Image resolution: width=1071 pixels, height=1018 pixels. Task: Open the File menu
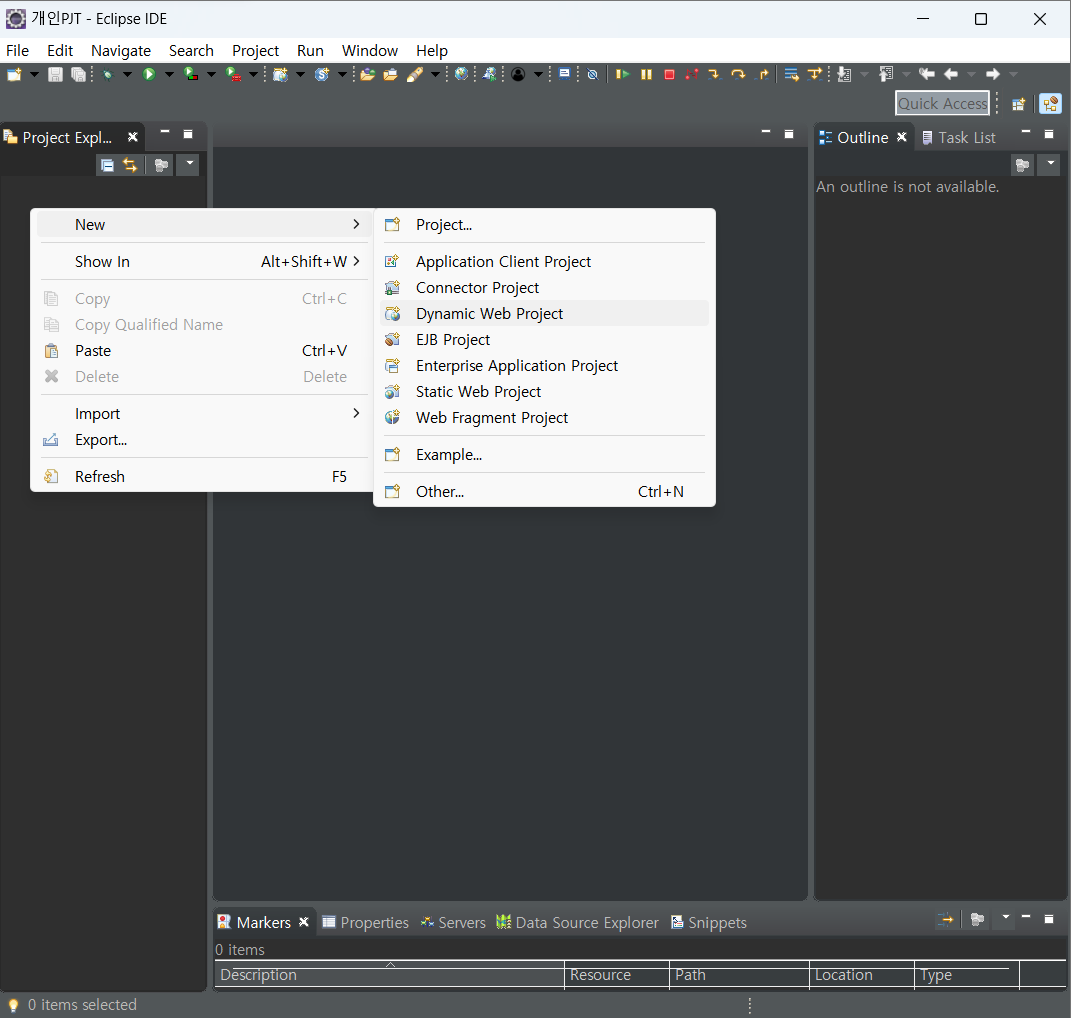pos(17,51)
